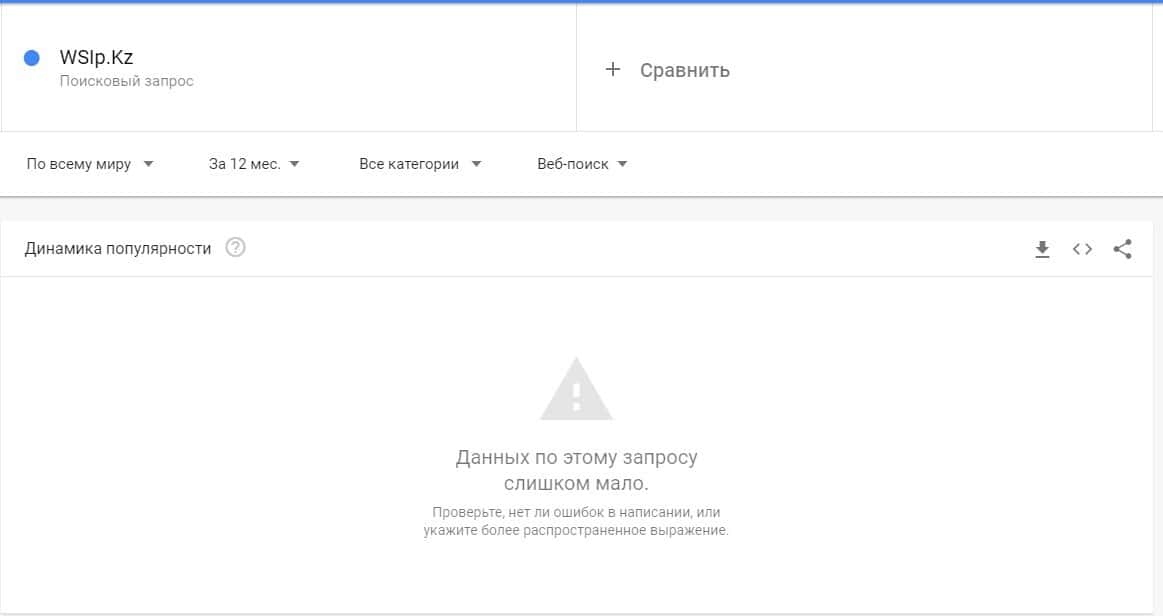Click the warning triangle icon
This screenshot has height=616, width=1163.
coord(576,389)
